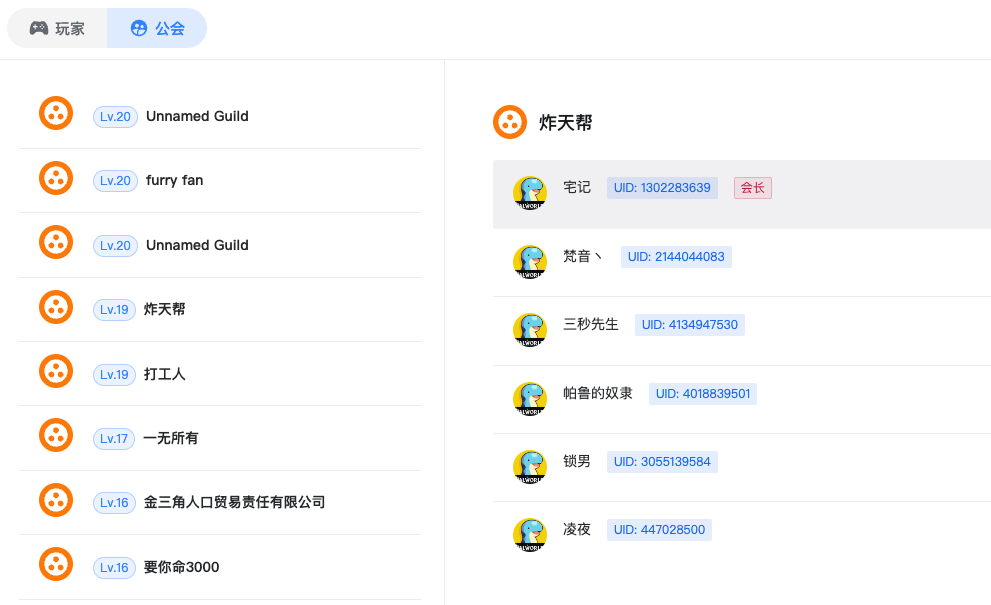Click the 会长 badge next to 宅记
Image resolution: width=991 pixels, height=605 pixels.
753,188
